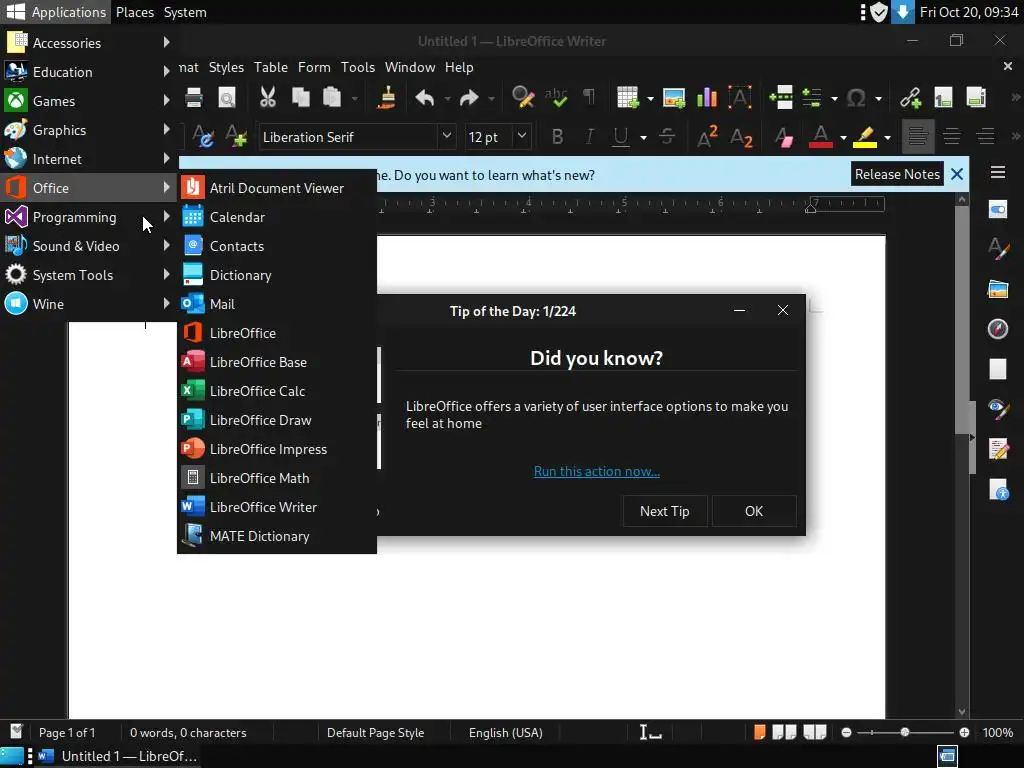Enable Center paragraph alignment
The width and height of the screenshot is (1024, 768).
coord(952,136)
